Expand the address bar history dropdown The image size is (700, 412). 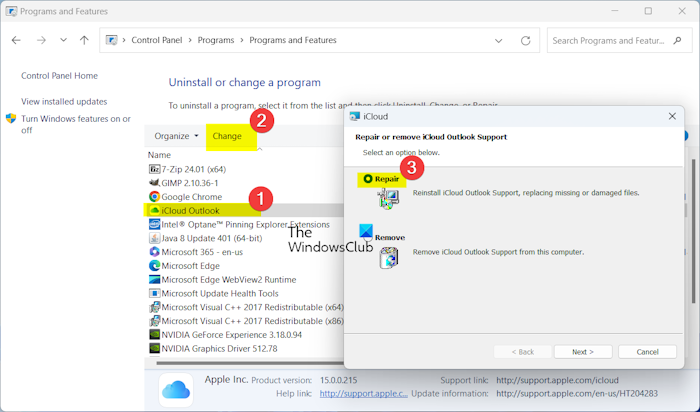[x=498, y=41]
